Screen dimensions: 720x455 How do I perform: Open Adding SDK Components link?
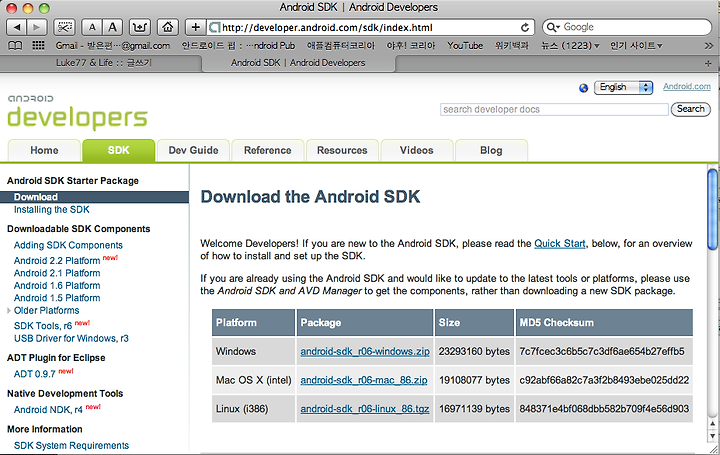pyautogui.click(x=68, y=245)
